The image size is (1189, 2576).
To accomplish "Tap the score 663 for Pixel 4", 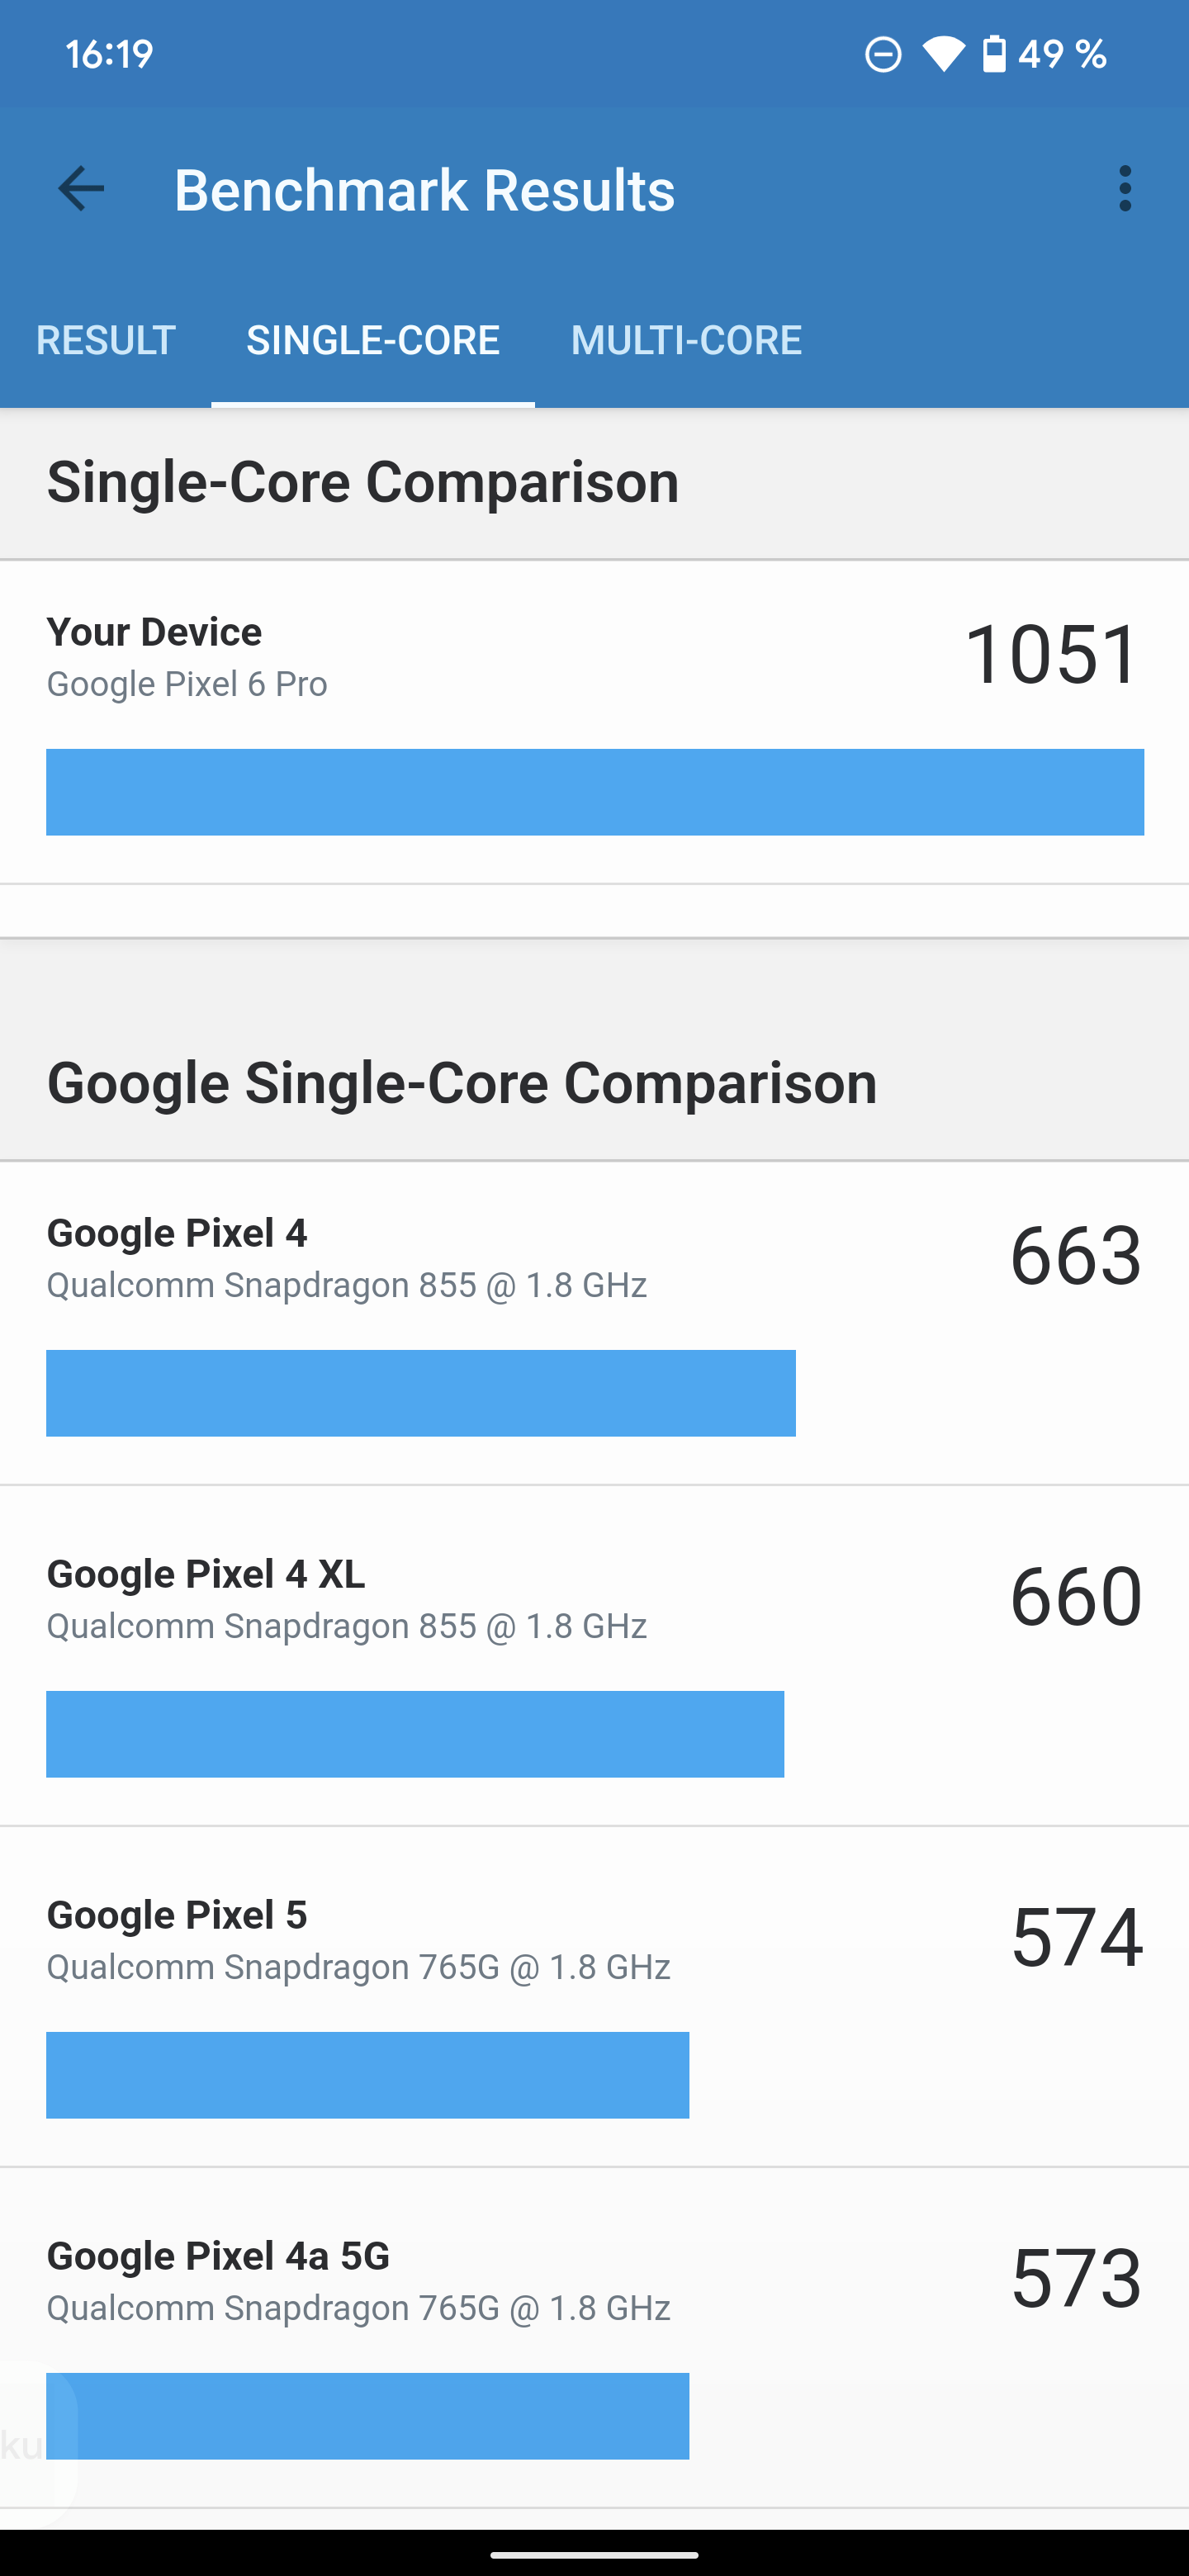I will pos(1073,1257).
